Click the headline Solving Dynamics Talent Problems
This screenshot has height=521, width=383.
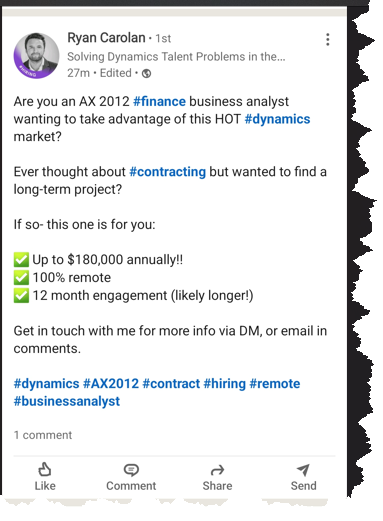176,57
